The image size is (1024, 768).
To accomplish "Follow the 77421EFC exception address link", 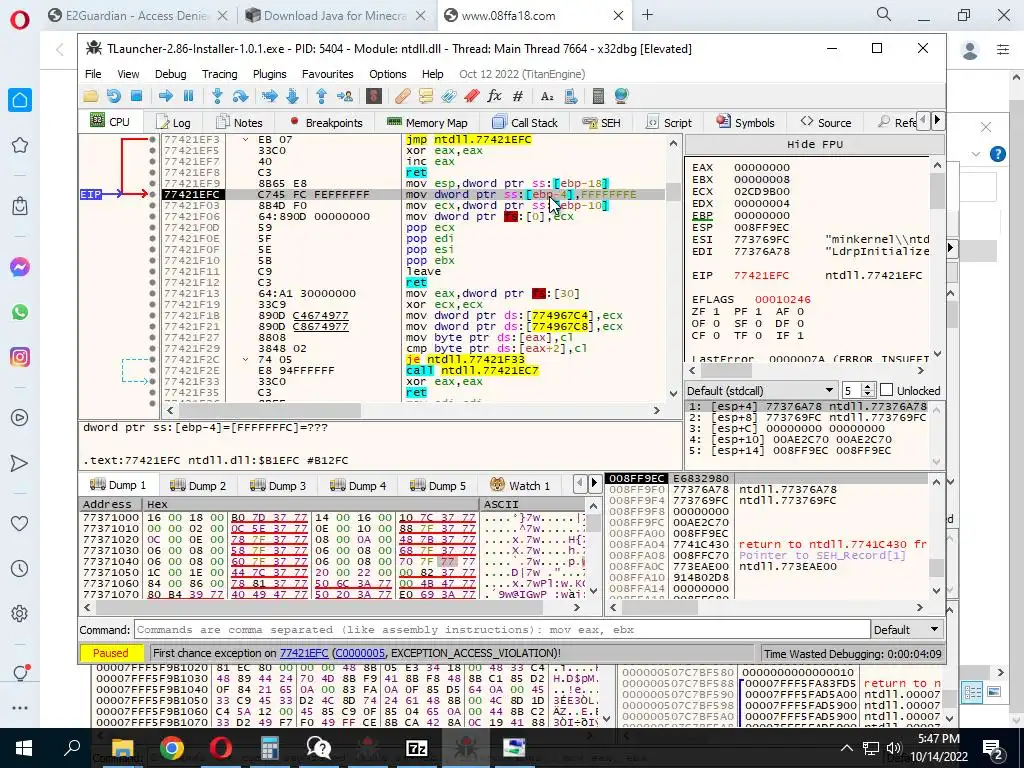I will (304, 653).
